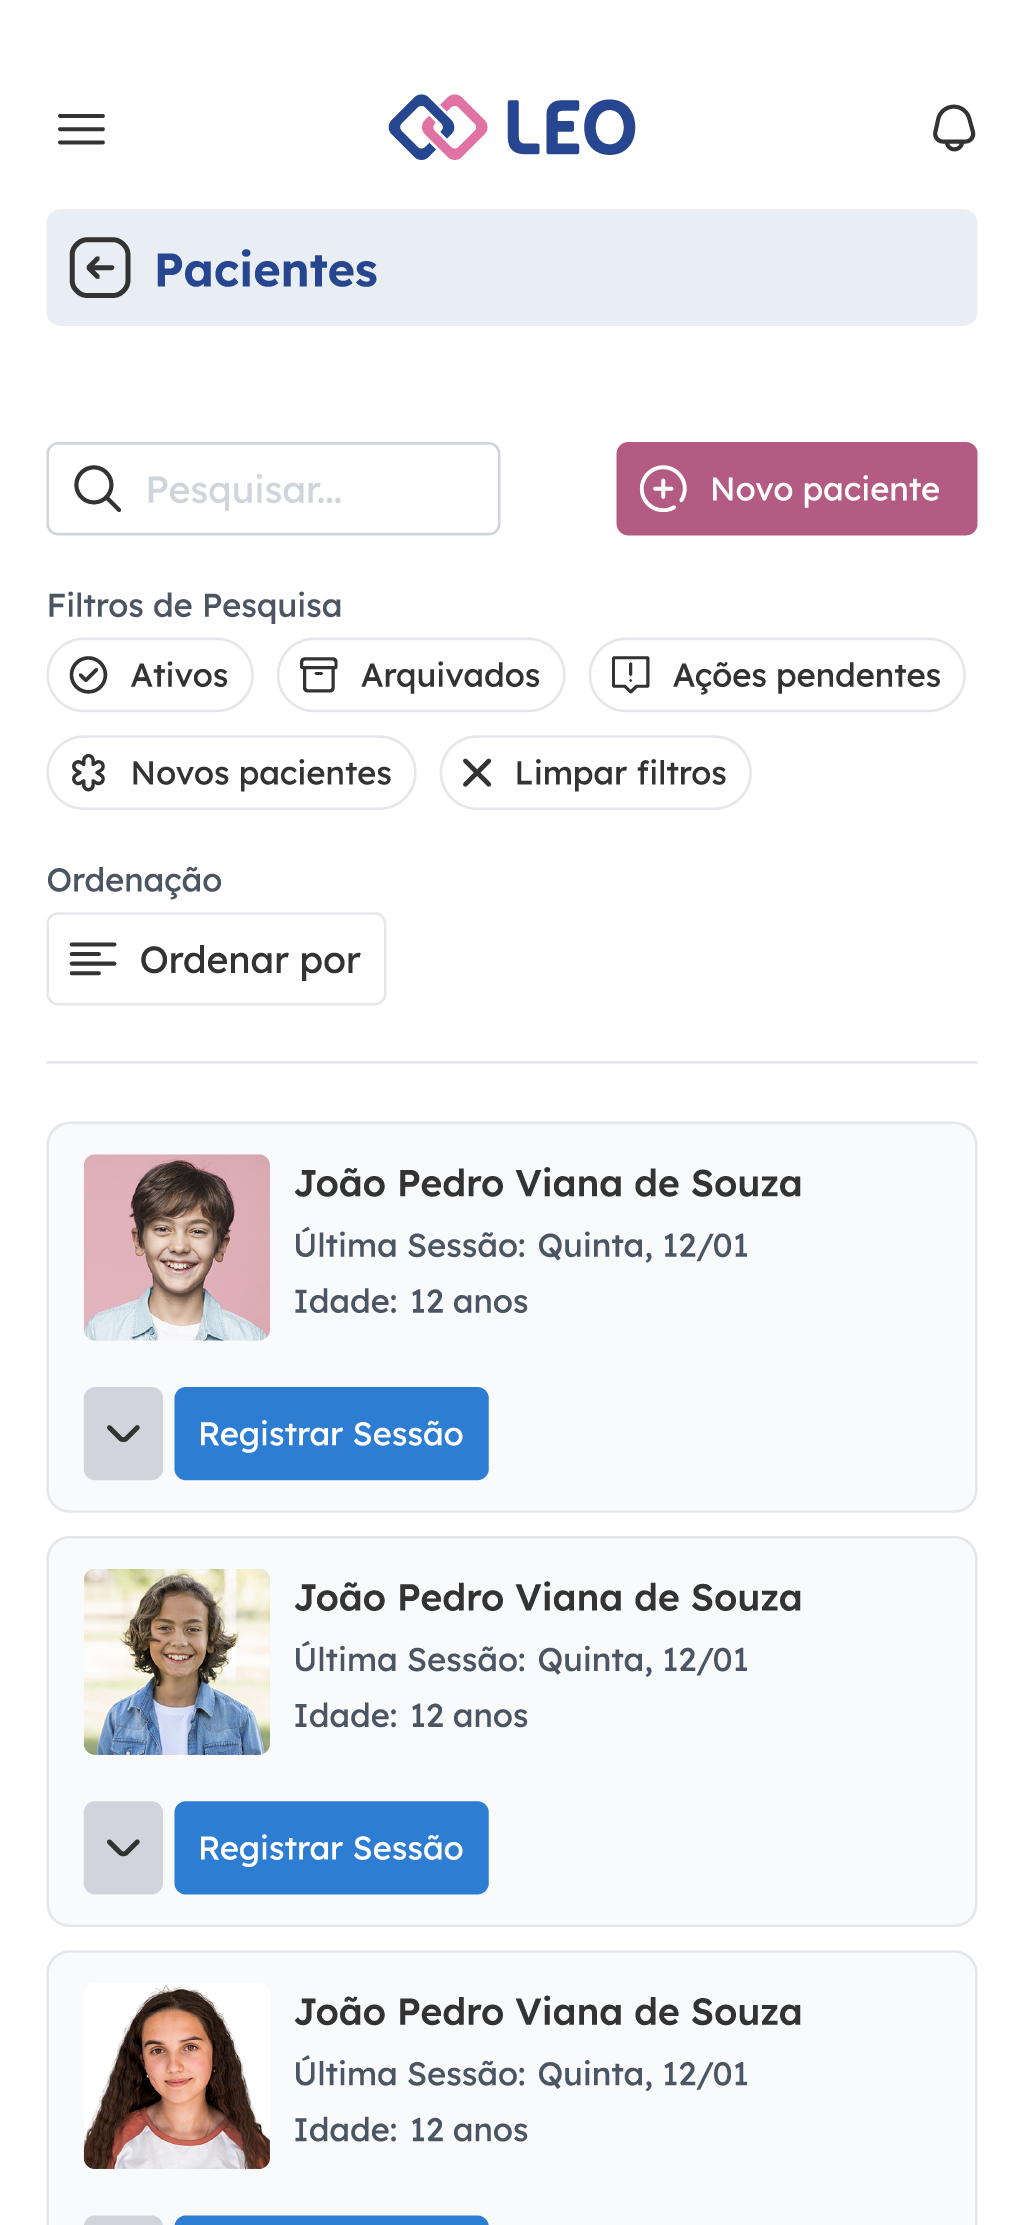
Task: Click the plus icon in Novo paciente
Action: point(664,489)
